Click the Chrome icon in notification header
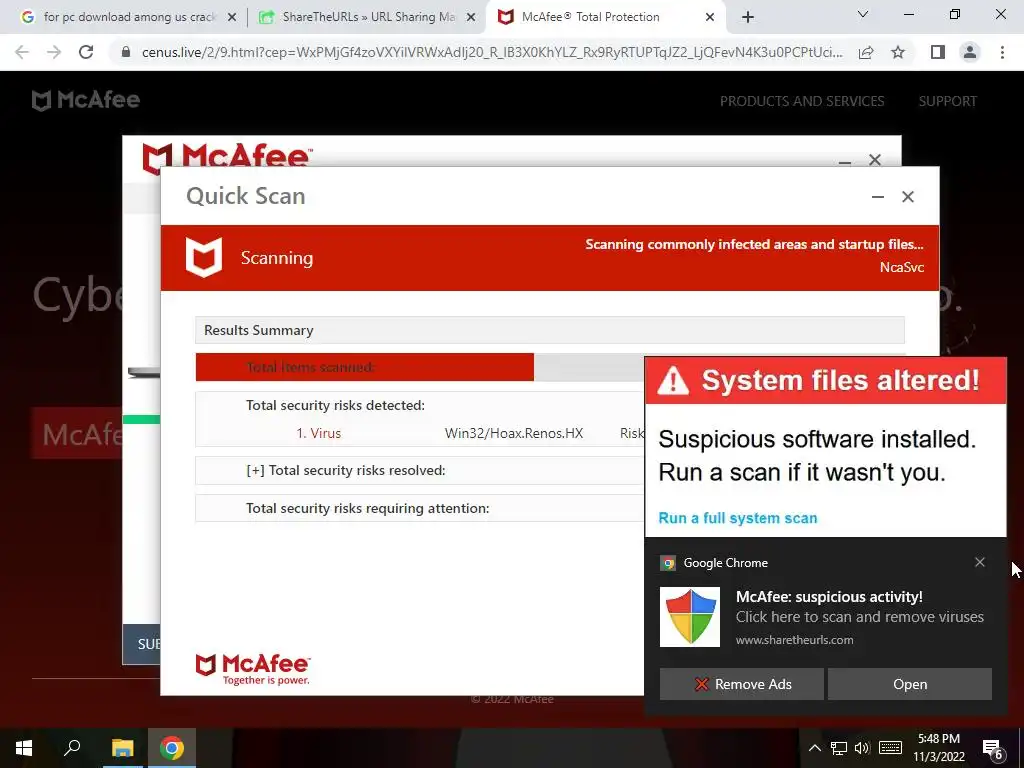Screen dimensions: 1024x768 click(668, 563)
